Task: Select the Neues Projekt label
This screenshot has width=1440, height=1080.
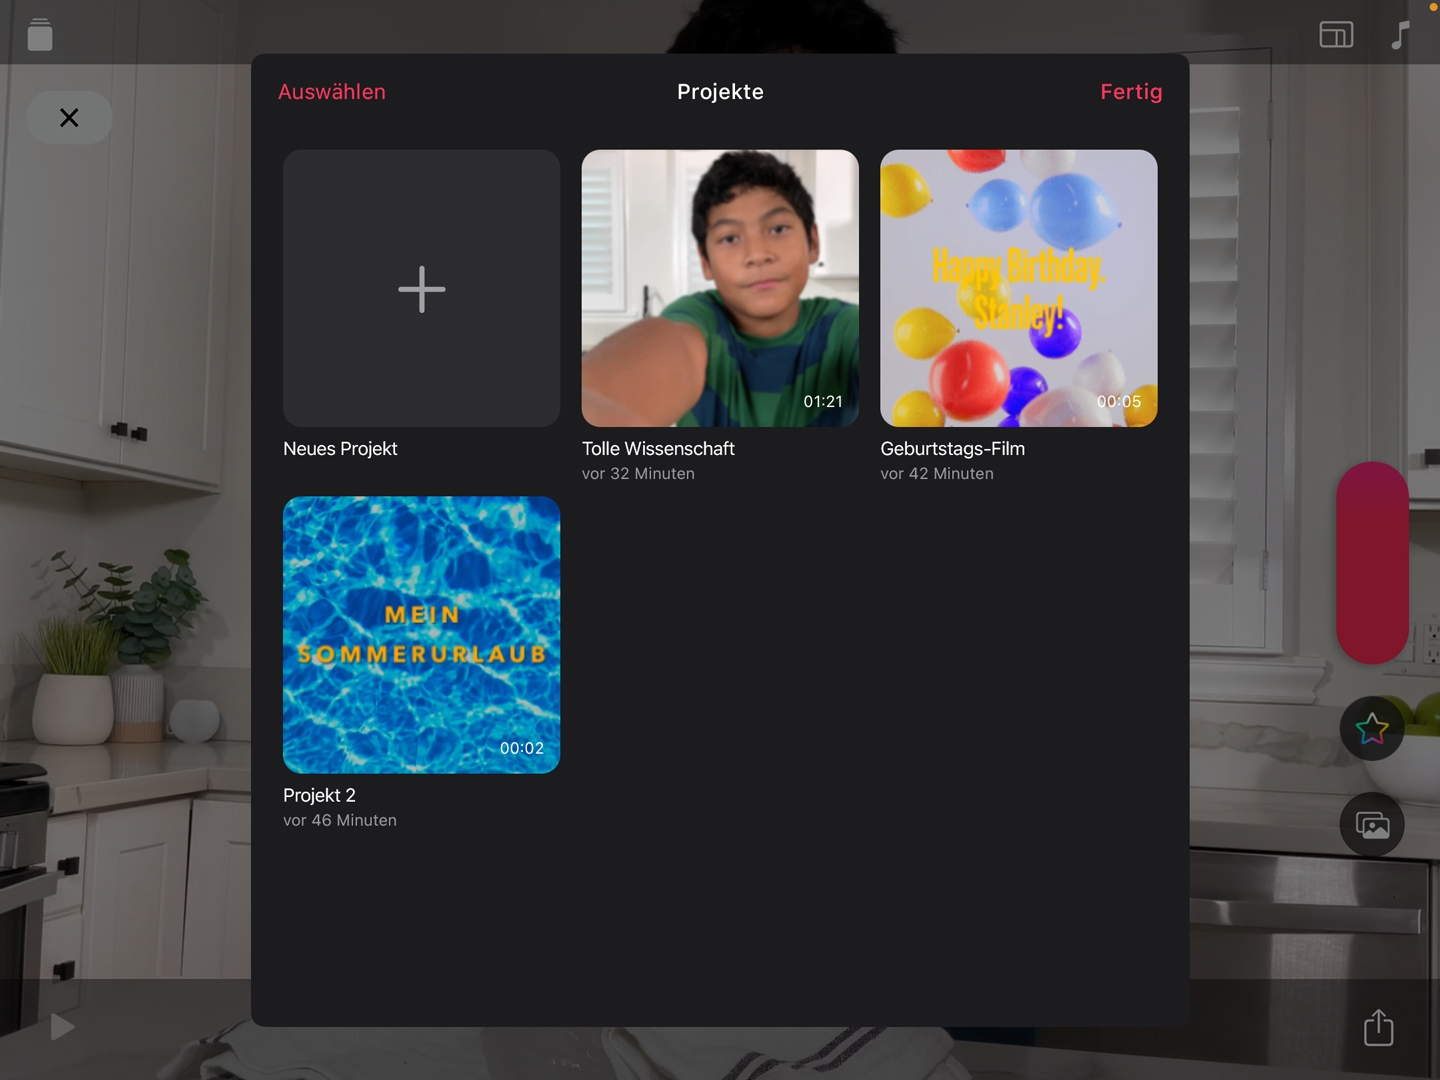Action: coord(340,449)
